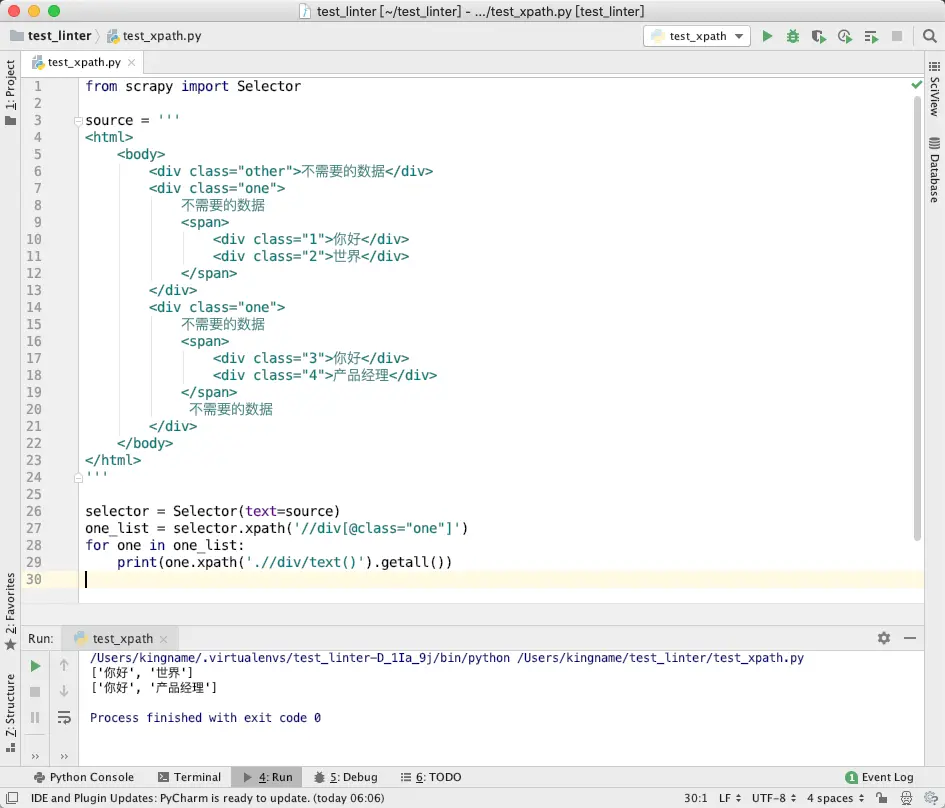Open the Database side panel
This screenshot has width=945, height=808.
pyautogui.click(x=934, y=170)
